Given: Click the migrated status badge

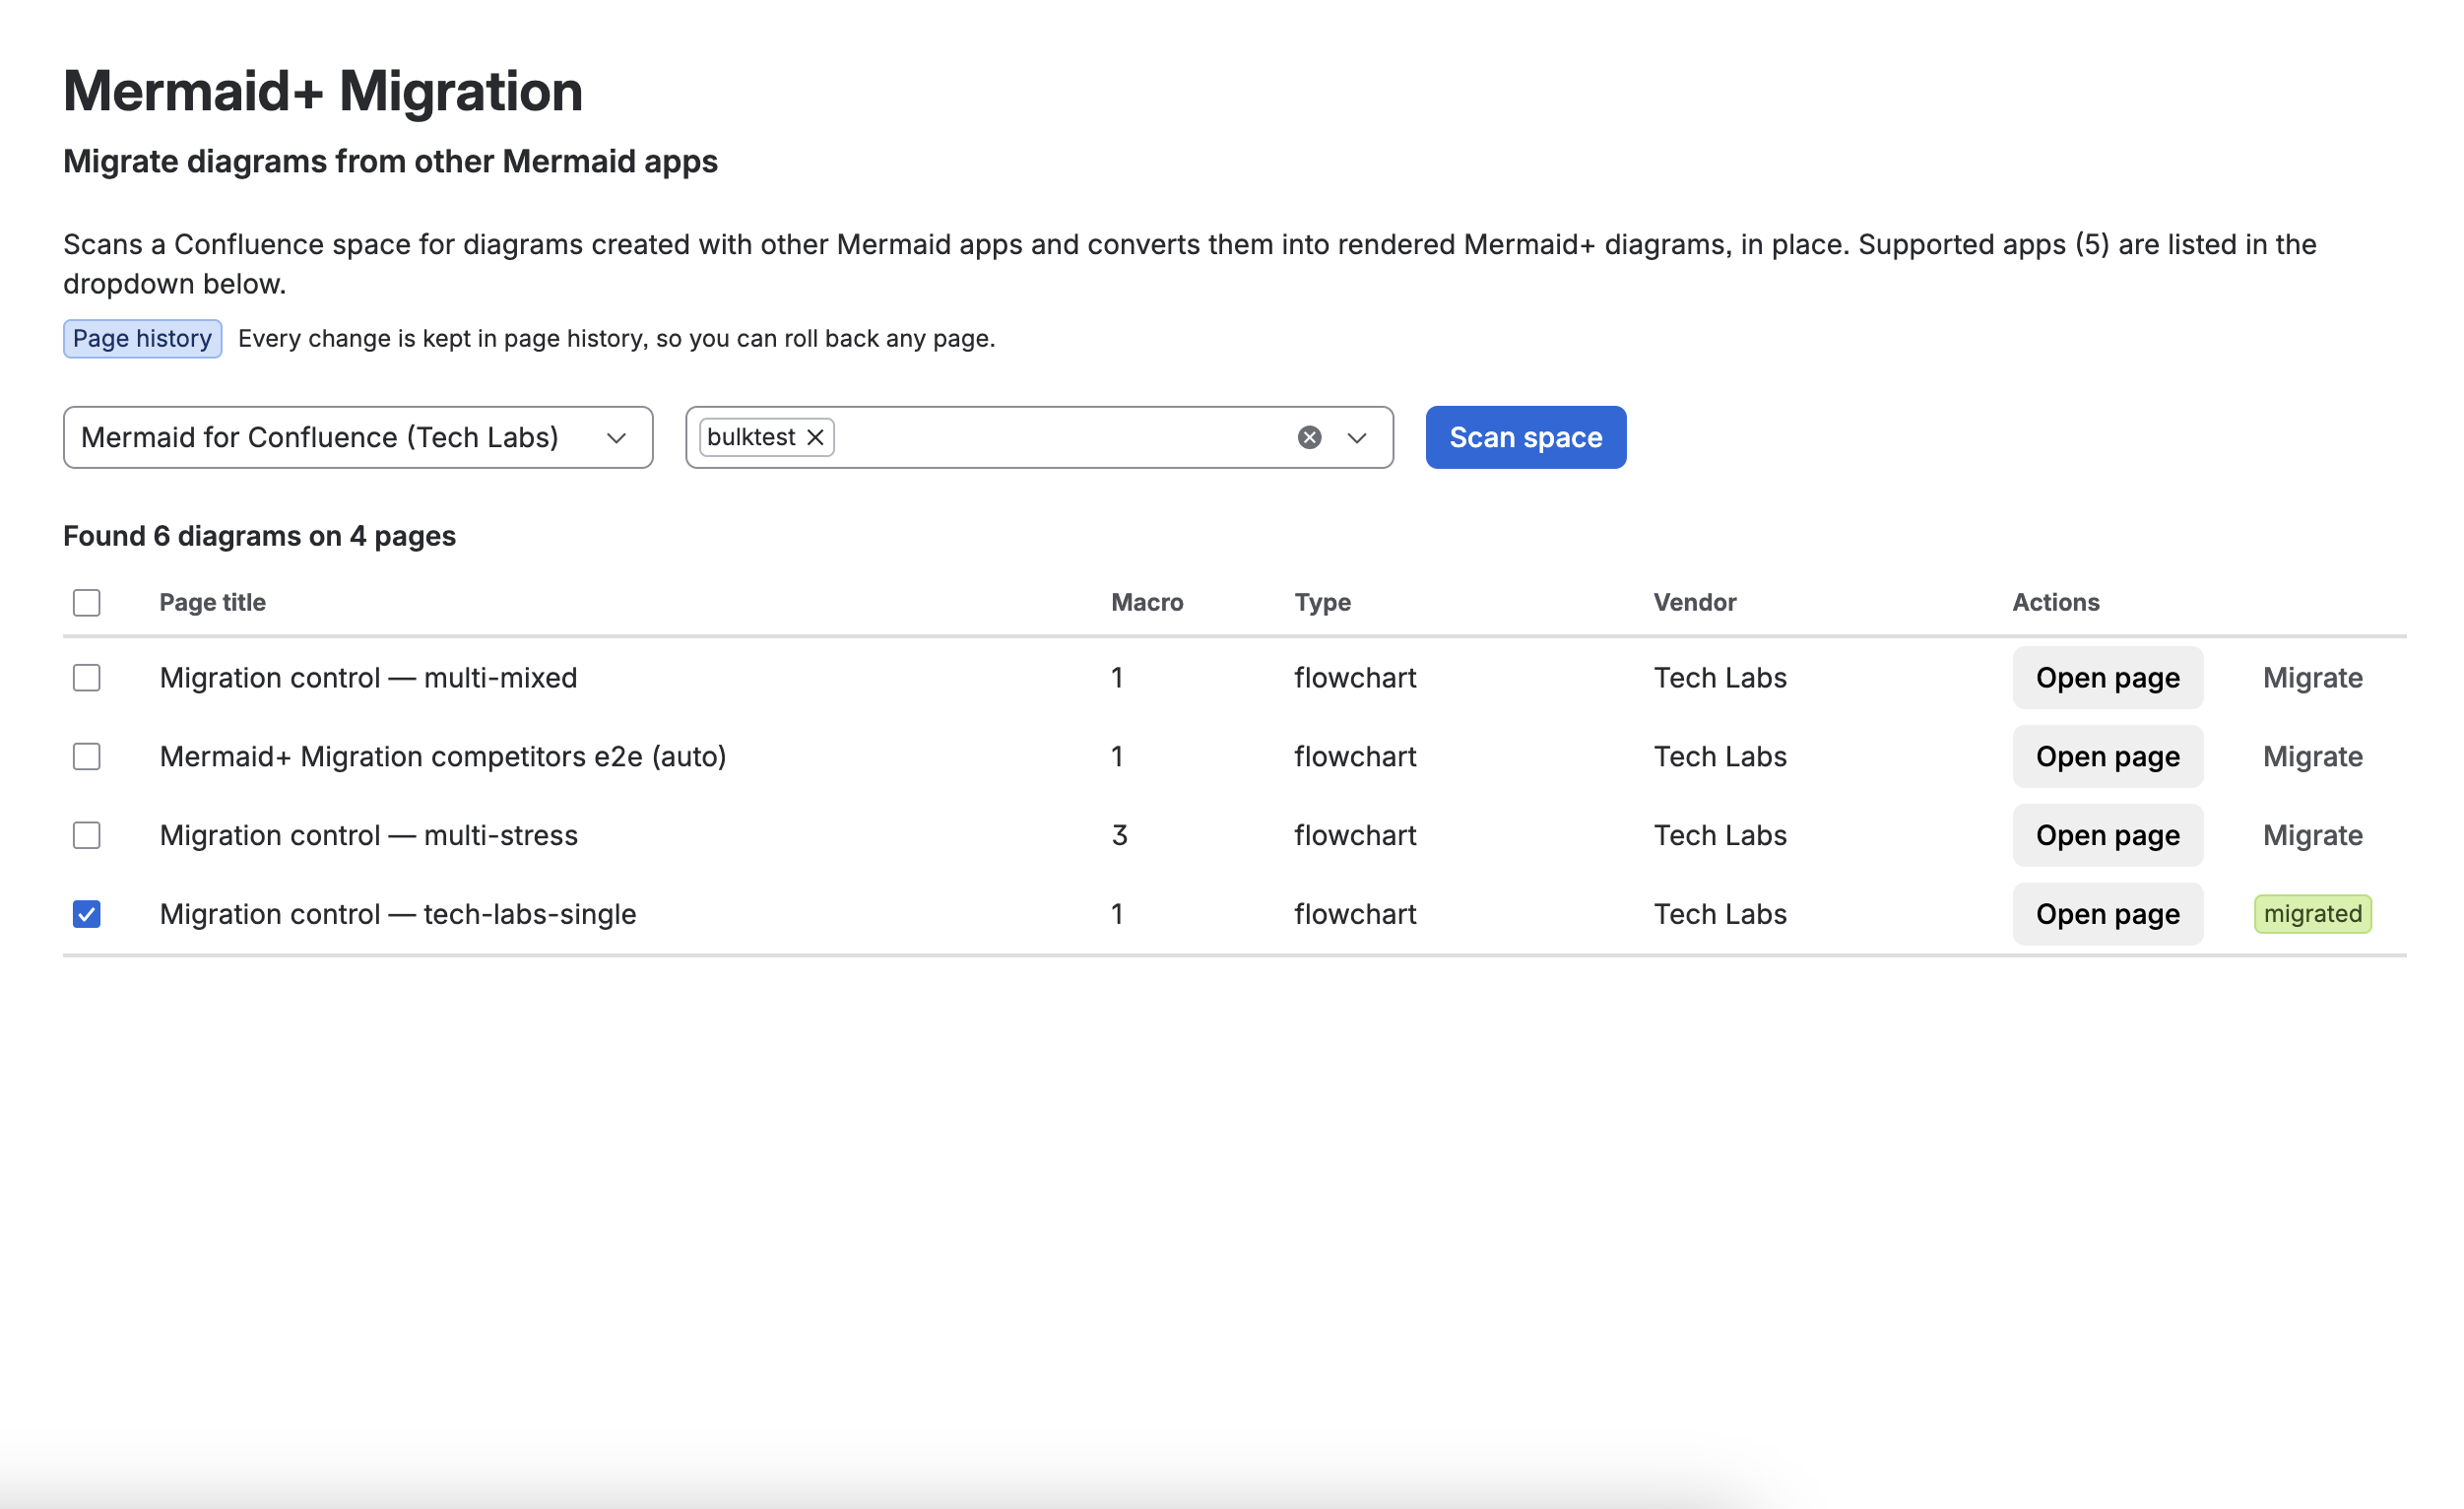Looking at the screenshot, I should [2312, 914].
